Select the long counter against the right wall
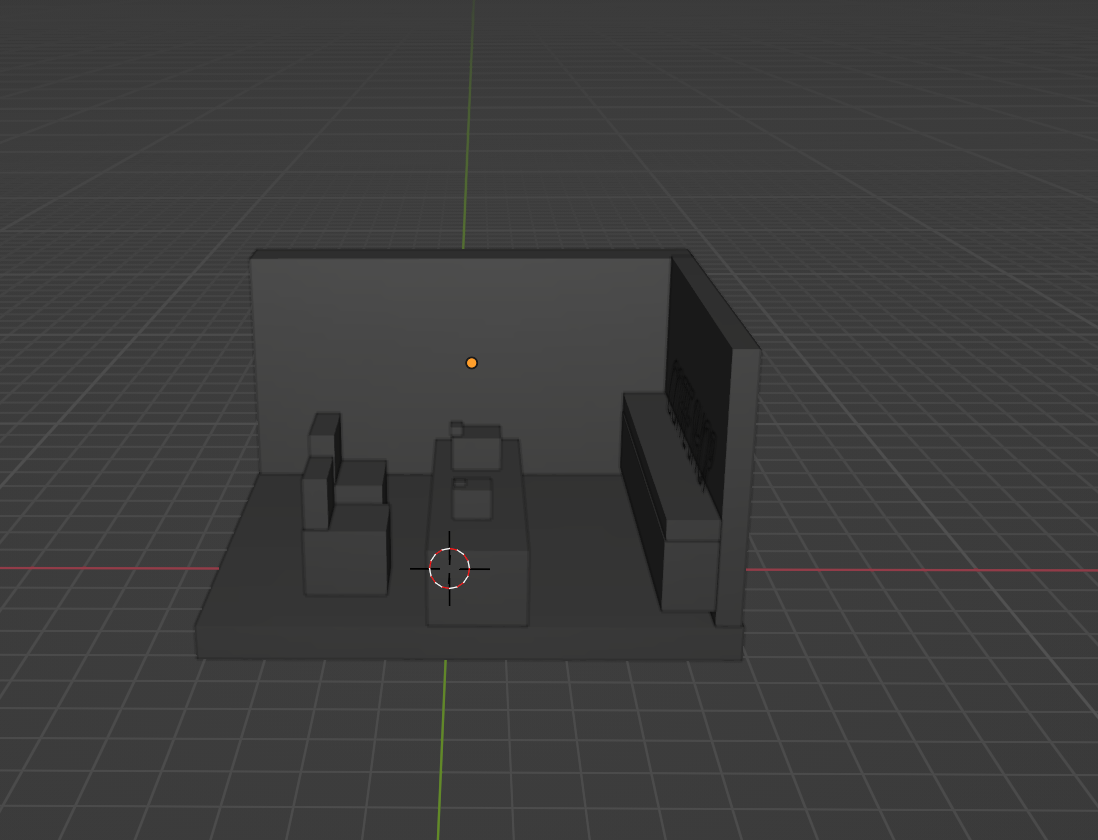This screenshot has width=1098, height=840. (x=670, y=502)
